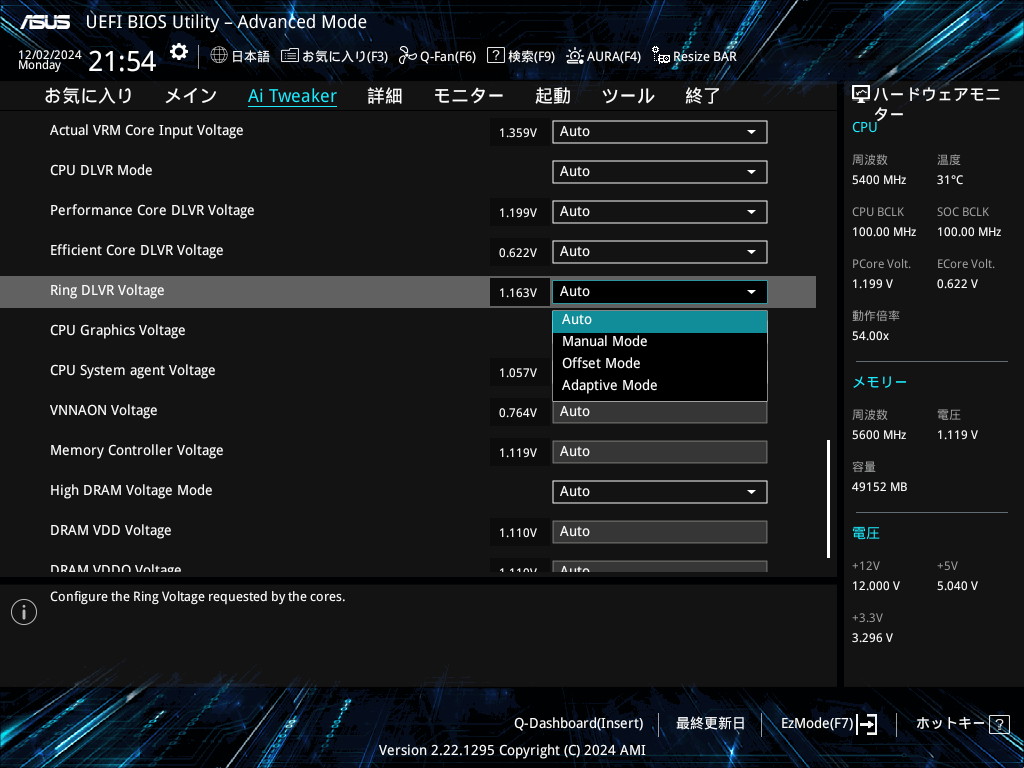Open settings gear icon near clock

178,52
